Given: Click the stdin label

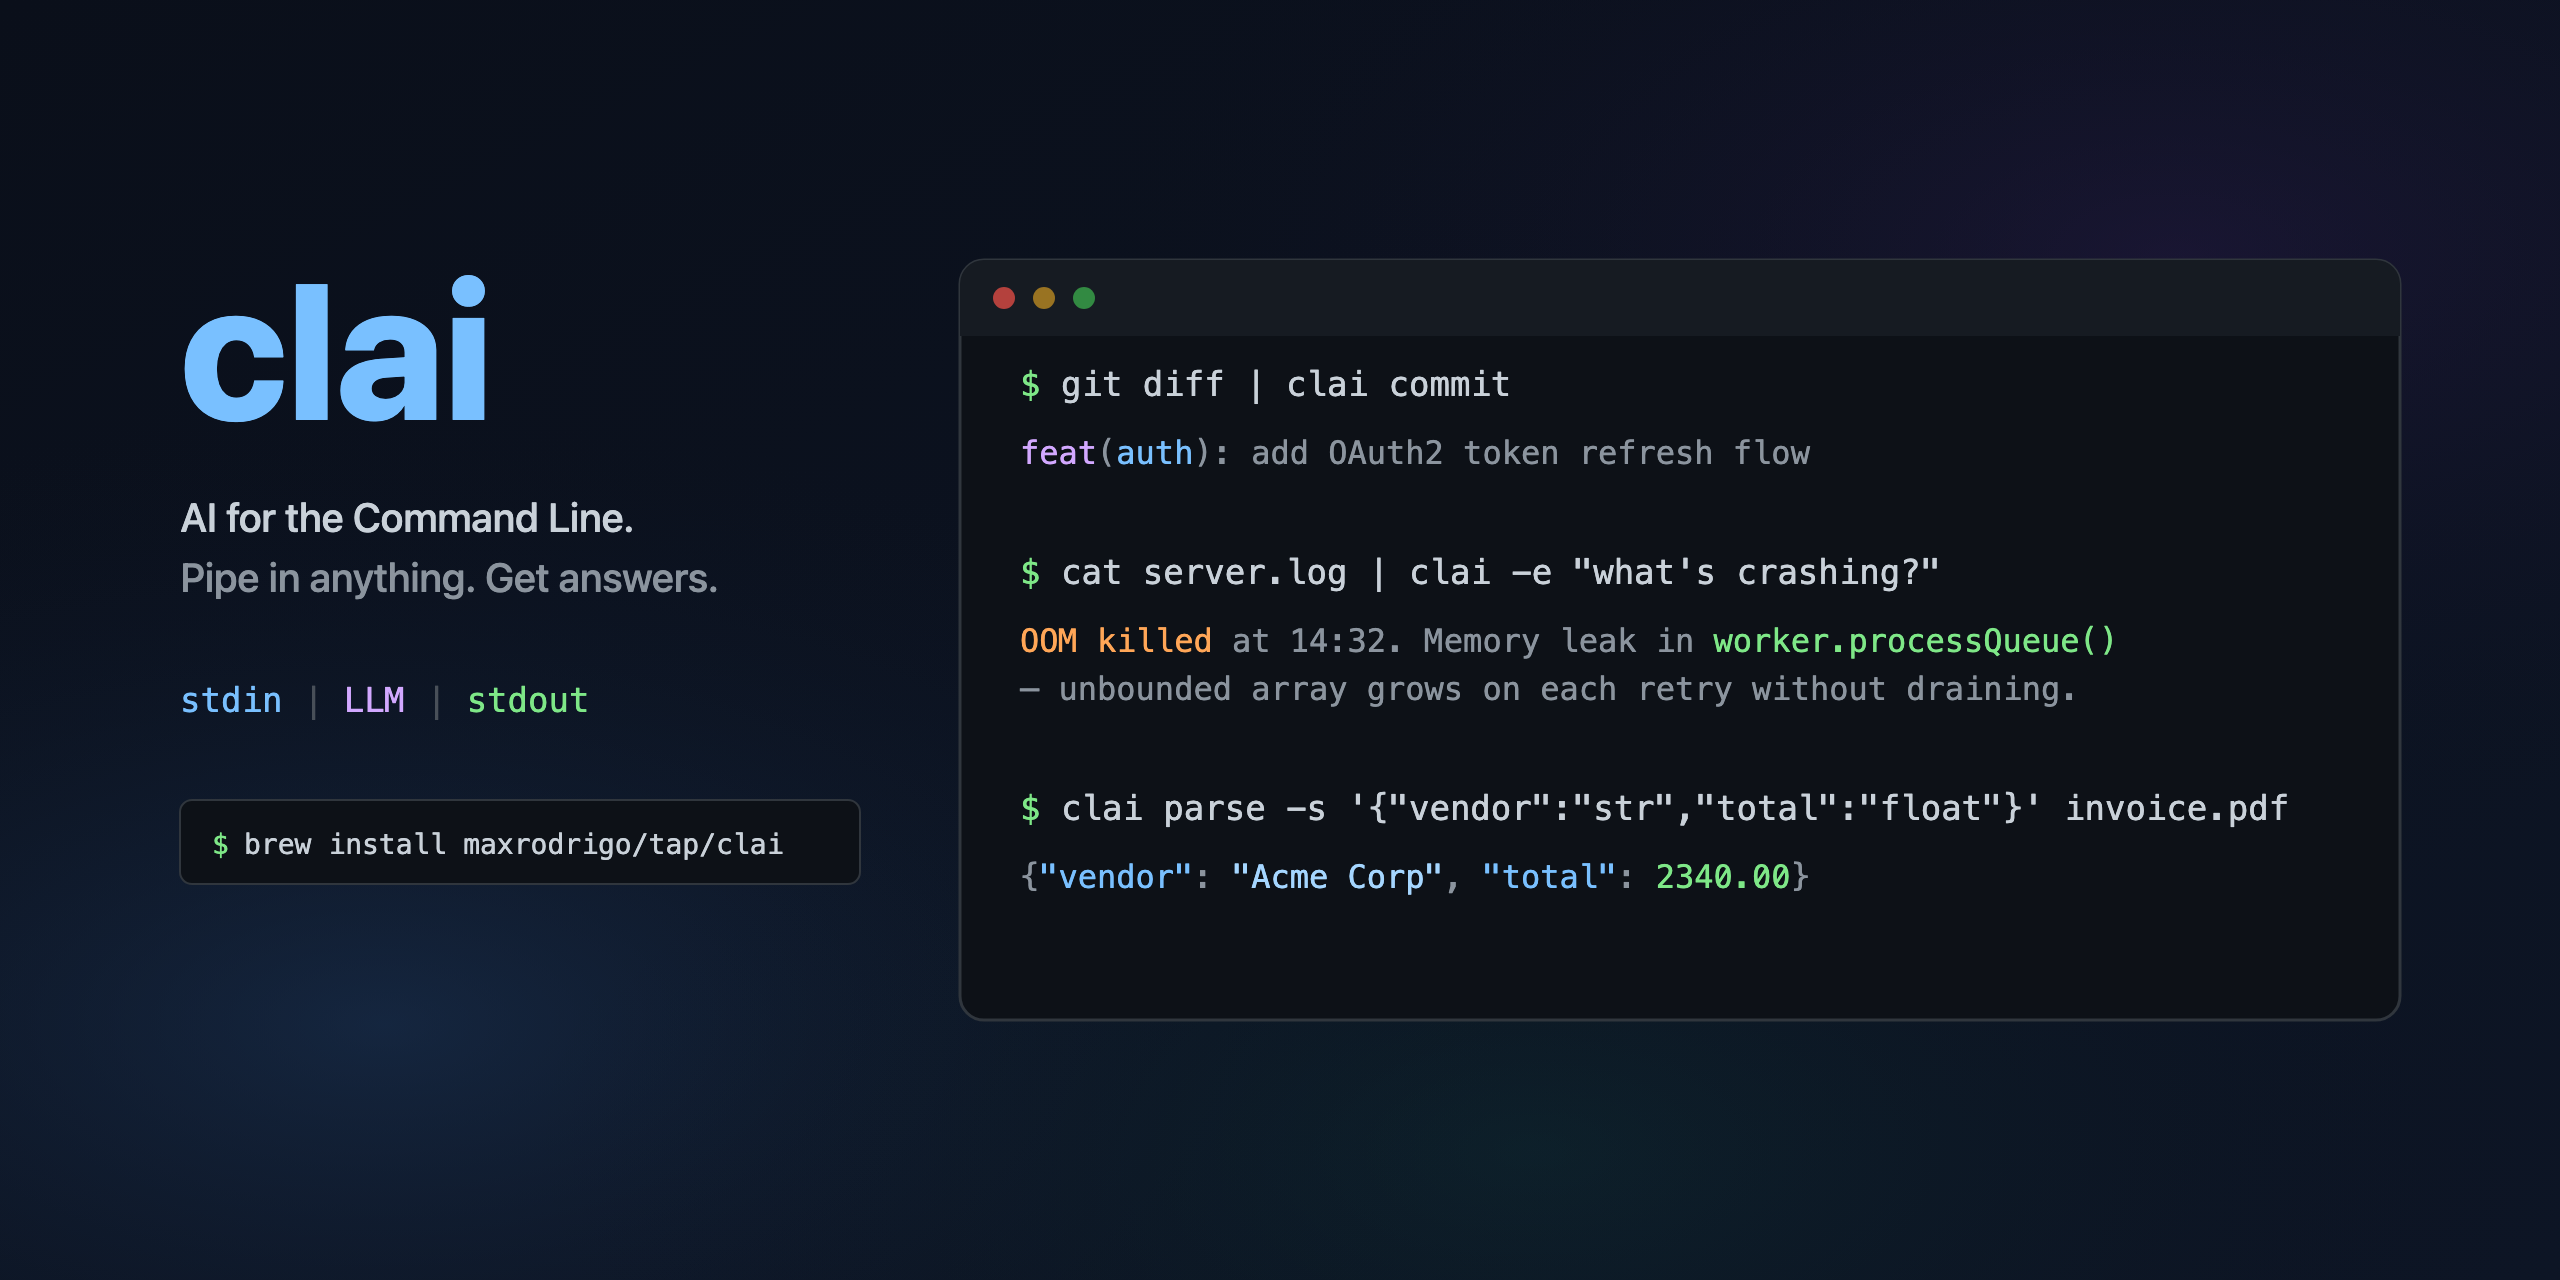Looking at the screenshot, I should (x=231, y=700).
